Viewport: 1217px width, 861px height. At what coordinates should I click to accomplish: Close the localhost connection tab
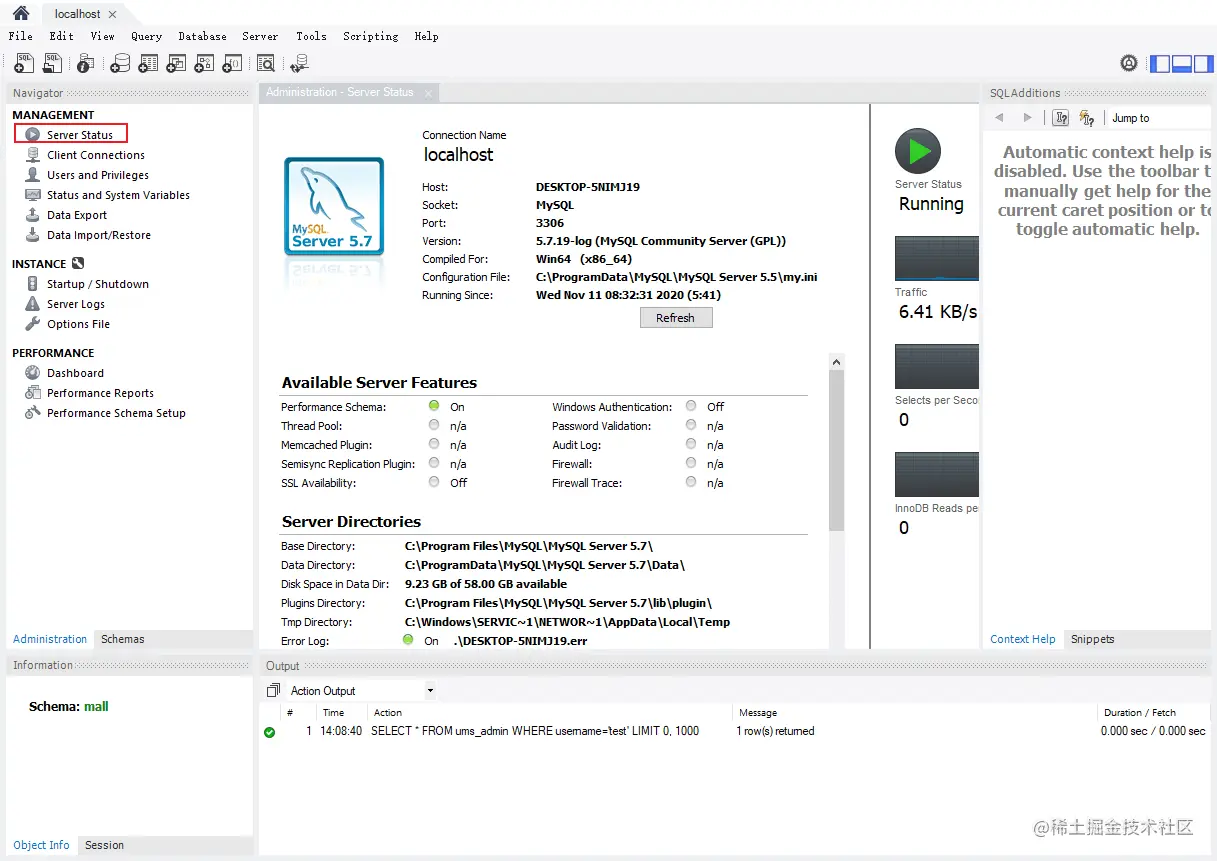click(x=112, y=15)
